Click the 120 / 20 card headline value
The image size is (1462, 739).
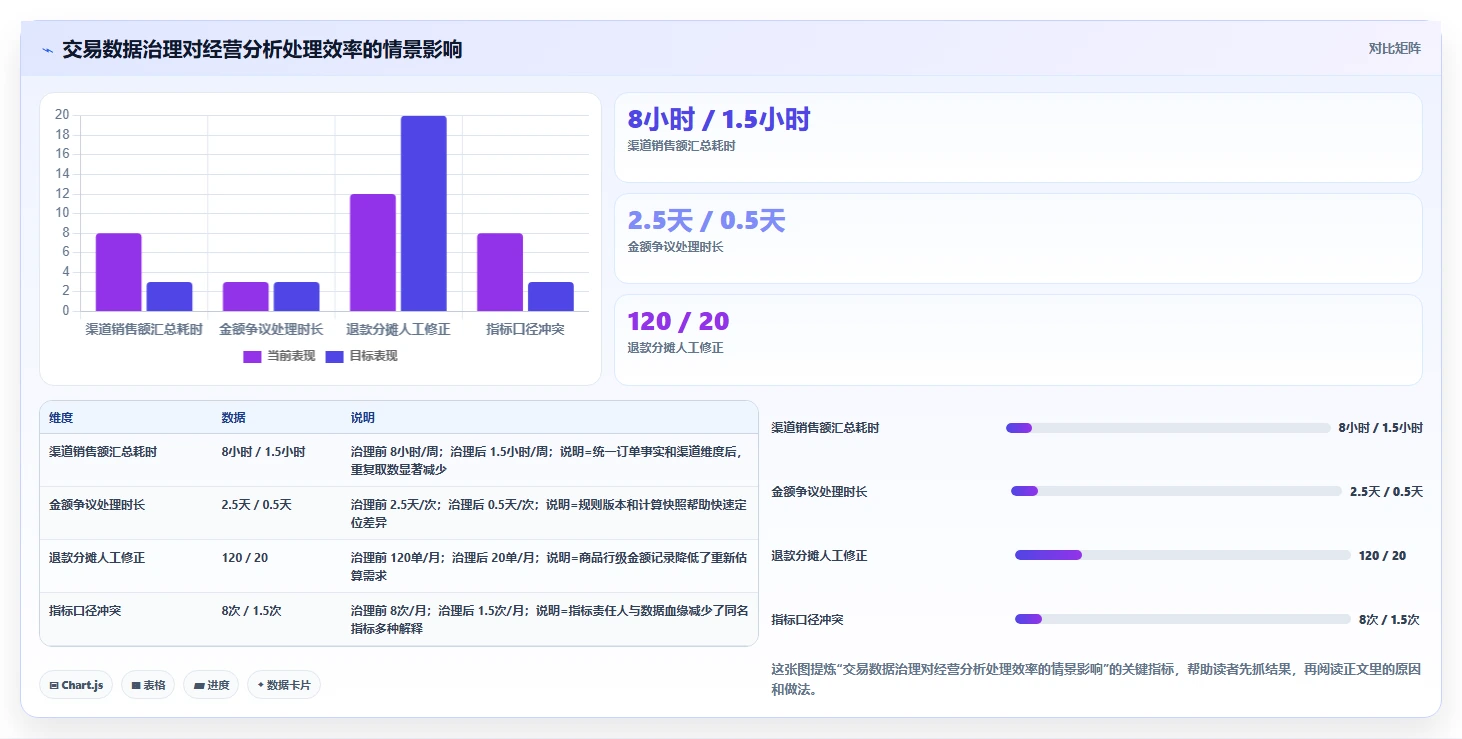tap(678, 322)
